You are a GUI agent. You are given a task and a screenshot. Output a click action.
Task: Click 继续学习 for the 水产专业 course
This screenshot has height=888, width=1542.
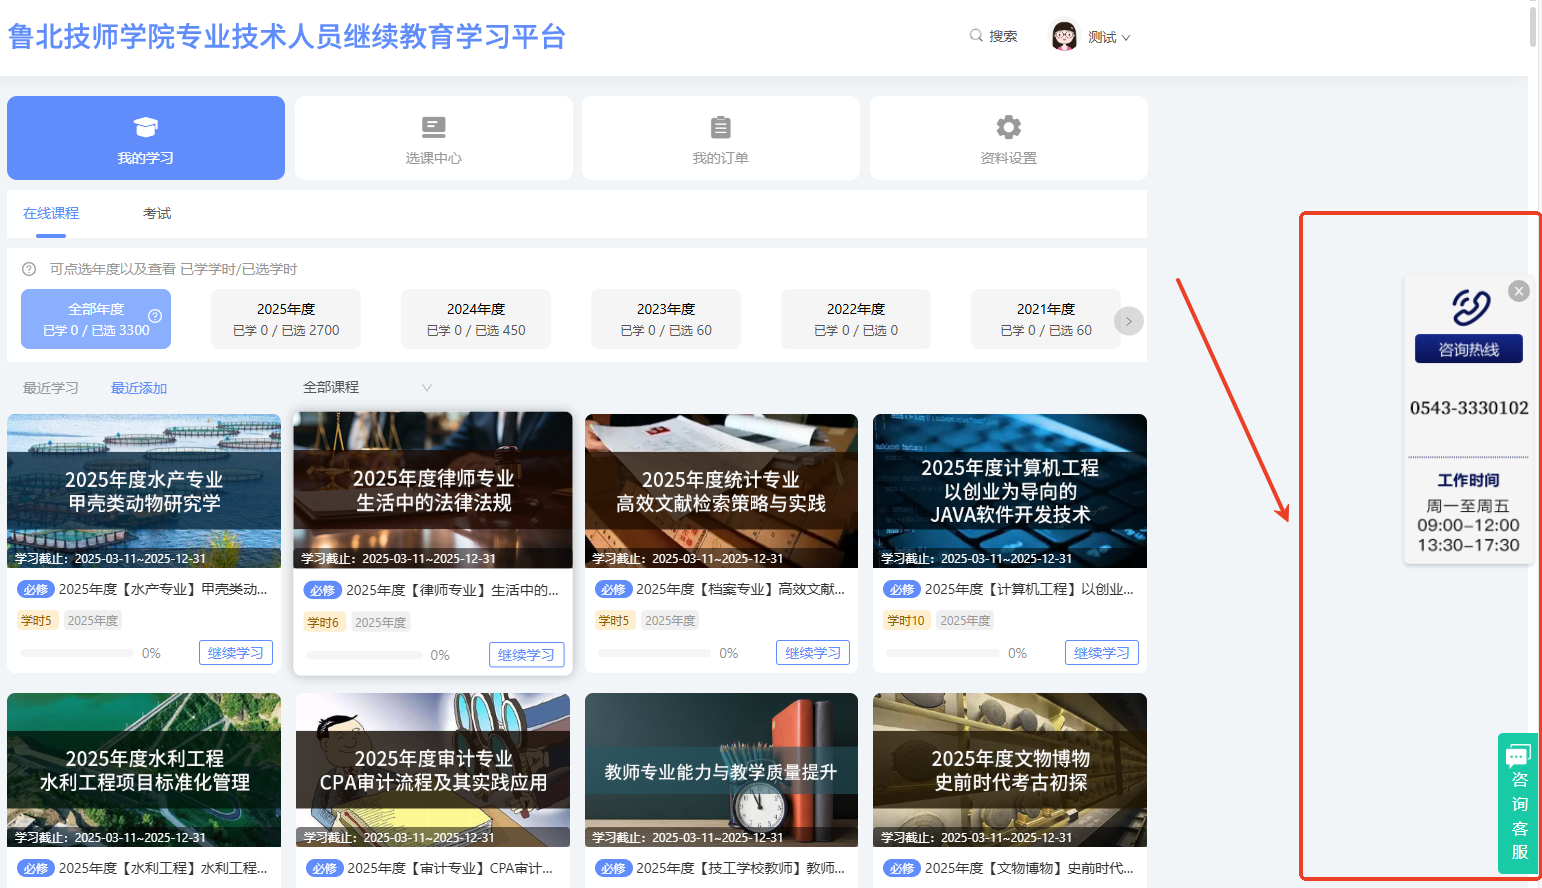[236, 653]
